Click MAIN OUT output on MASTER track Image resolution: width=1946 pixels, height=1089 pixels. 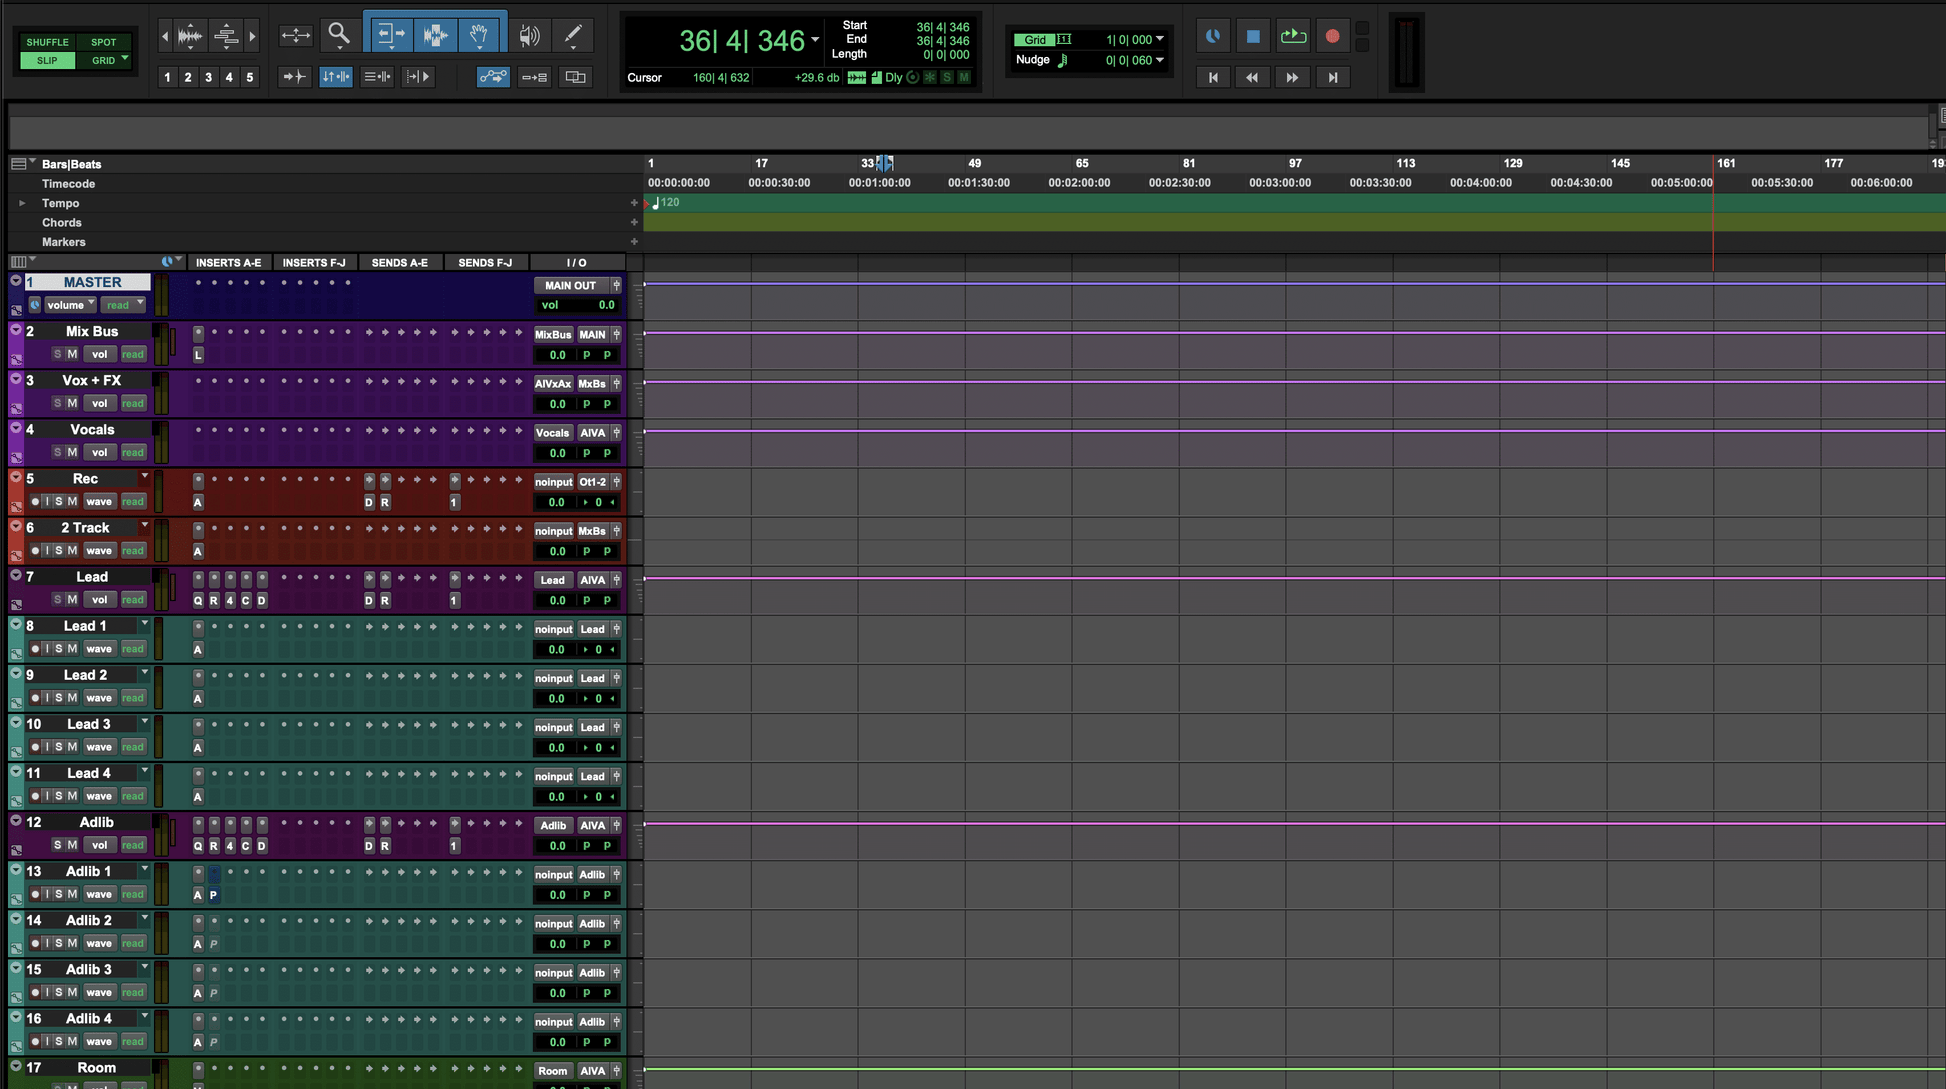[x=570, y=286]
